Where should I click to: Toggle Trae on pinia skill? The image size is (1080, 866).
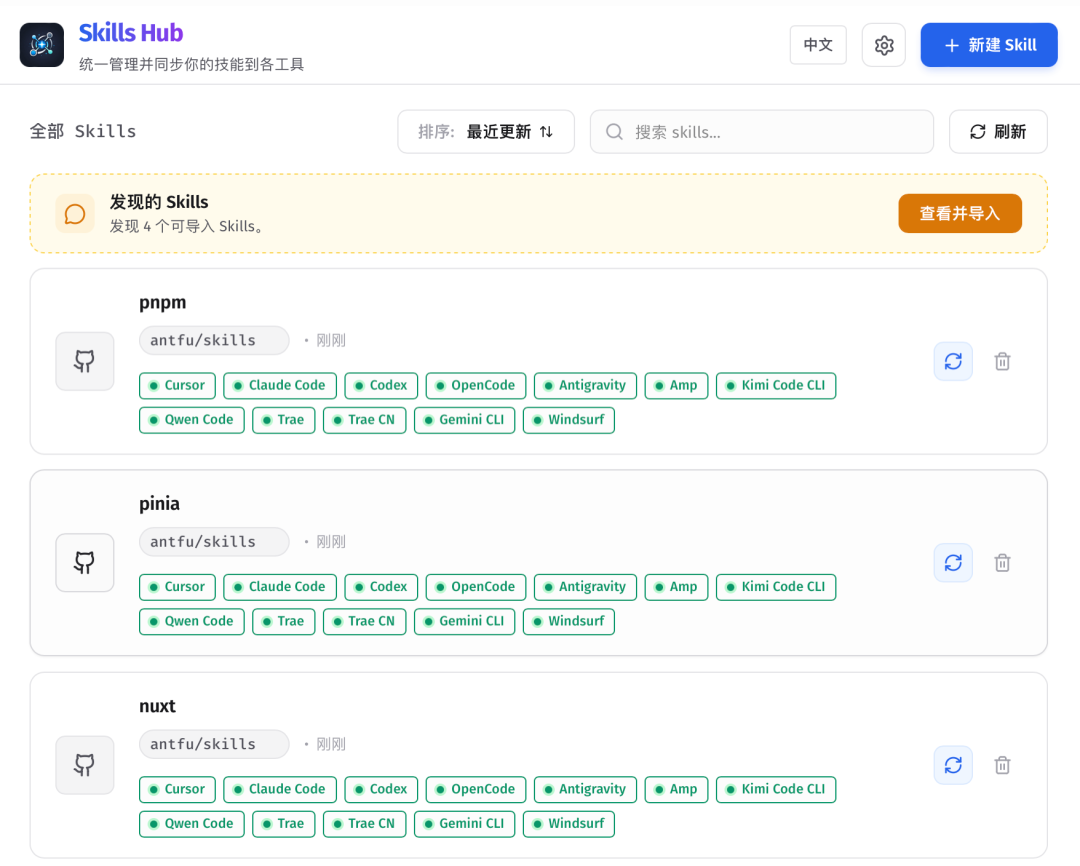(284, 621)
